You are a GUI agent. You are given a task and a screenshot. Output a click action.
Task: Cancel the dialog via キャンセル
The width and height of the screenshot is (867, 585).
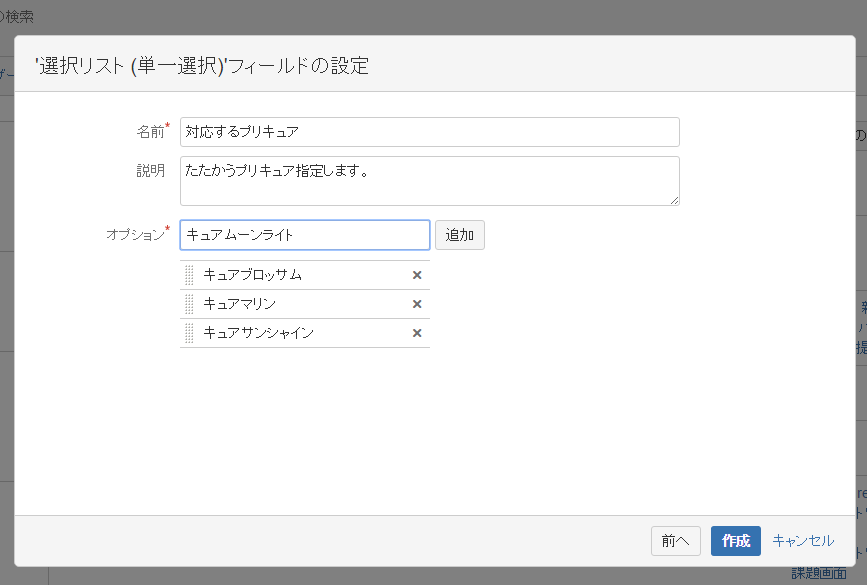coord(803,541)
